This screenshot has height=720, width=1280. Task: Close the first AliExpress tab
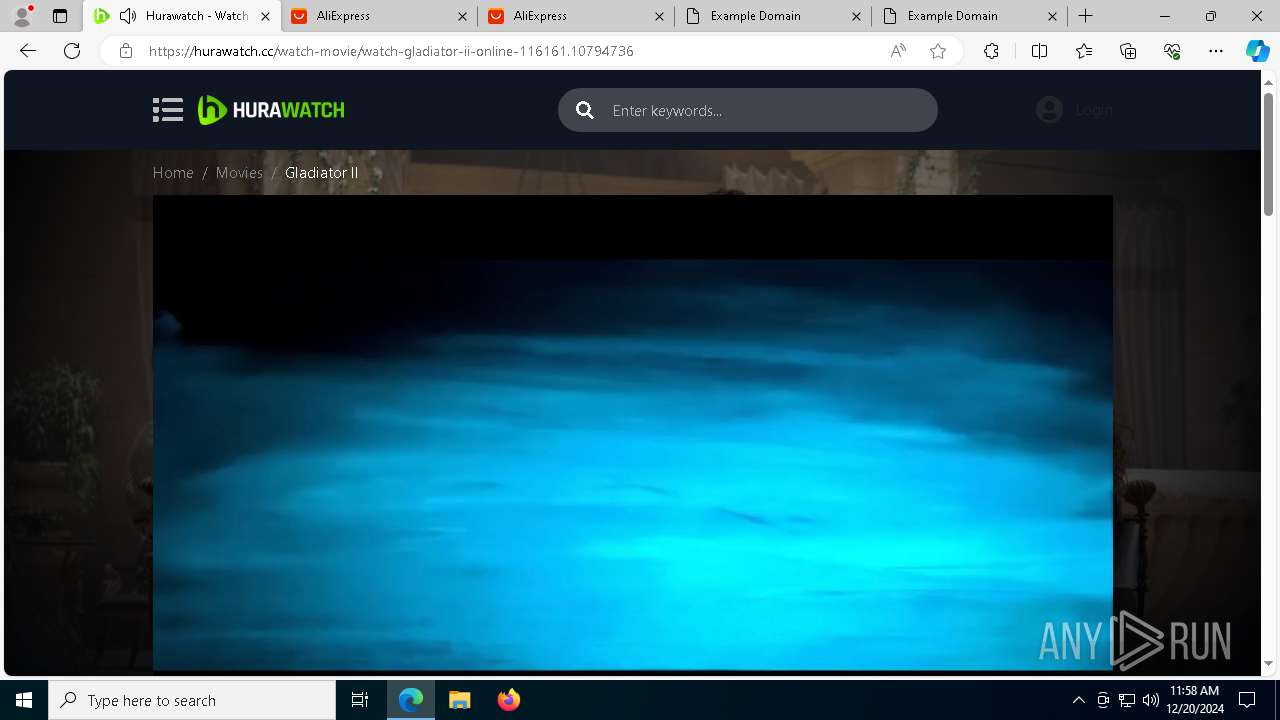(x=462, y=16)
